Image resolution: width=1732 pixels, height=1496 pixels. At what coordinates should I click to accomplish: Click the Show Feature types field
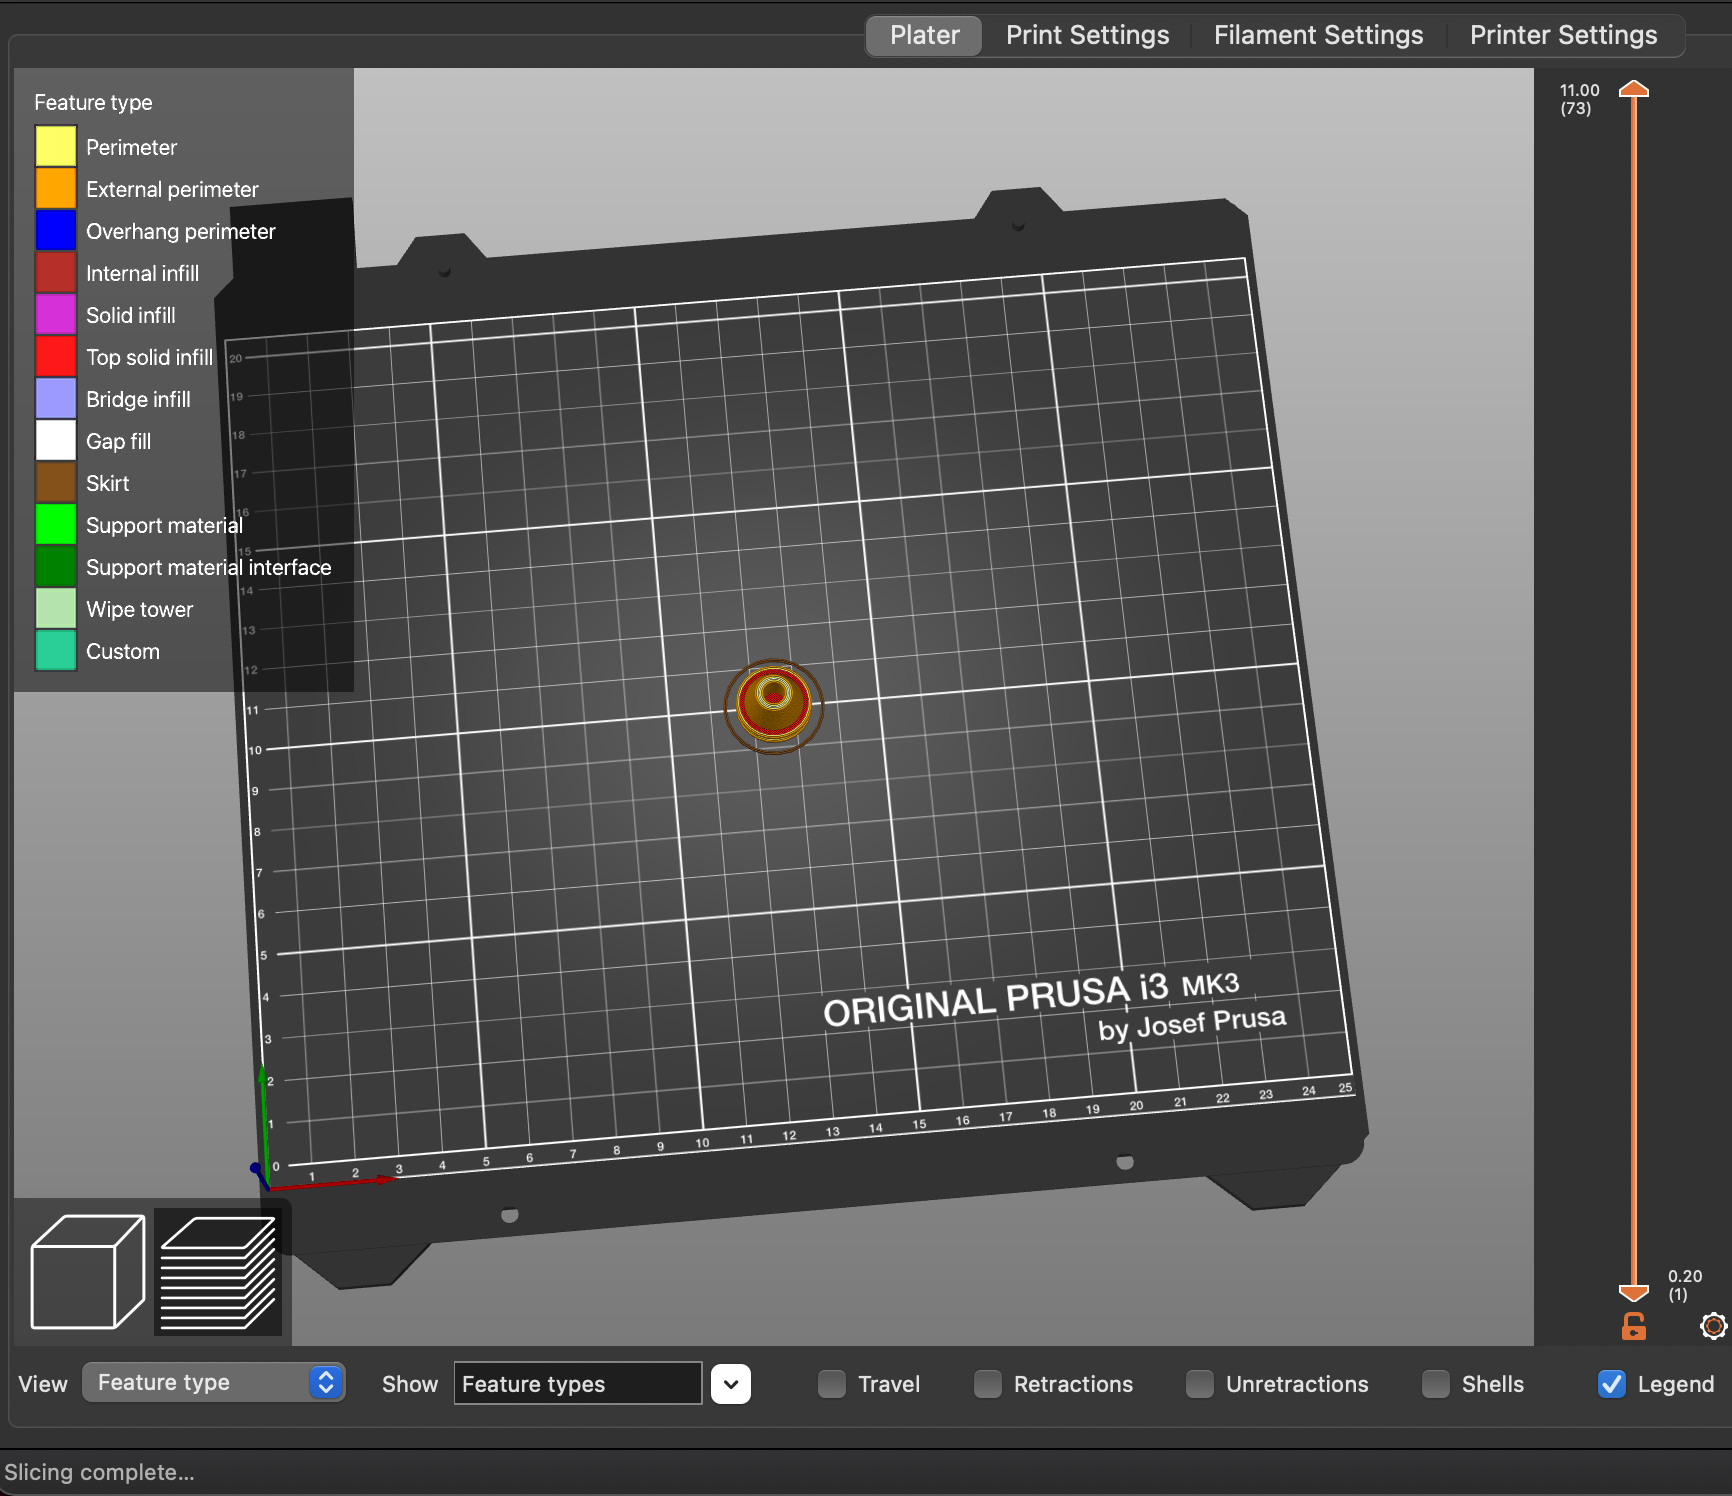578,1384
